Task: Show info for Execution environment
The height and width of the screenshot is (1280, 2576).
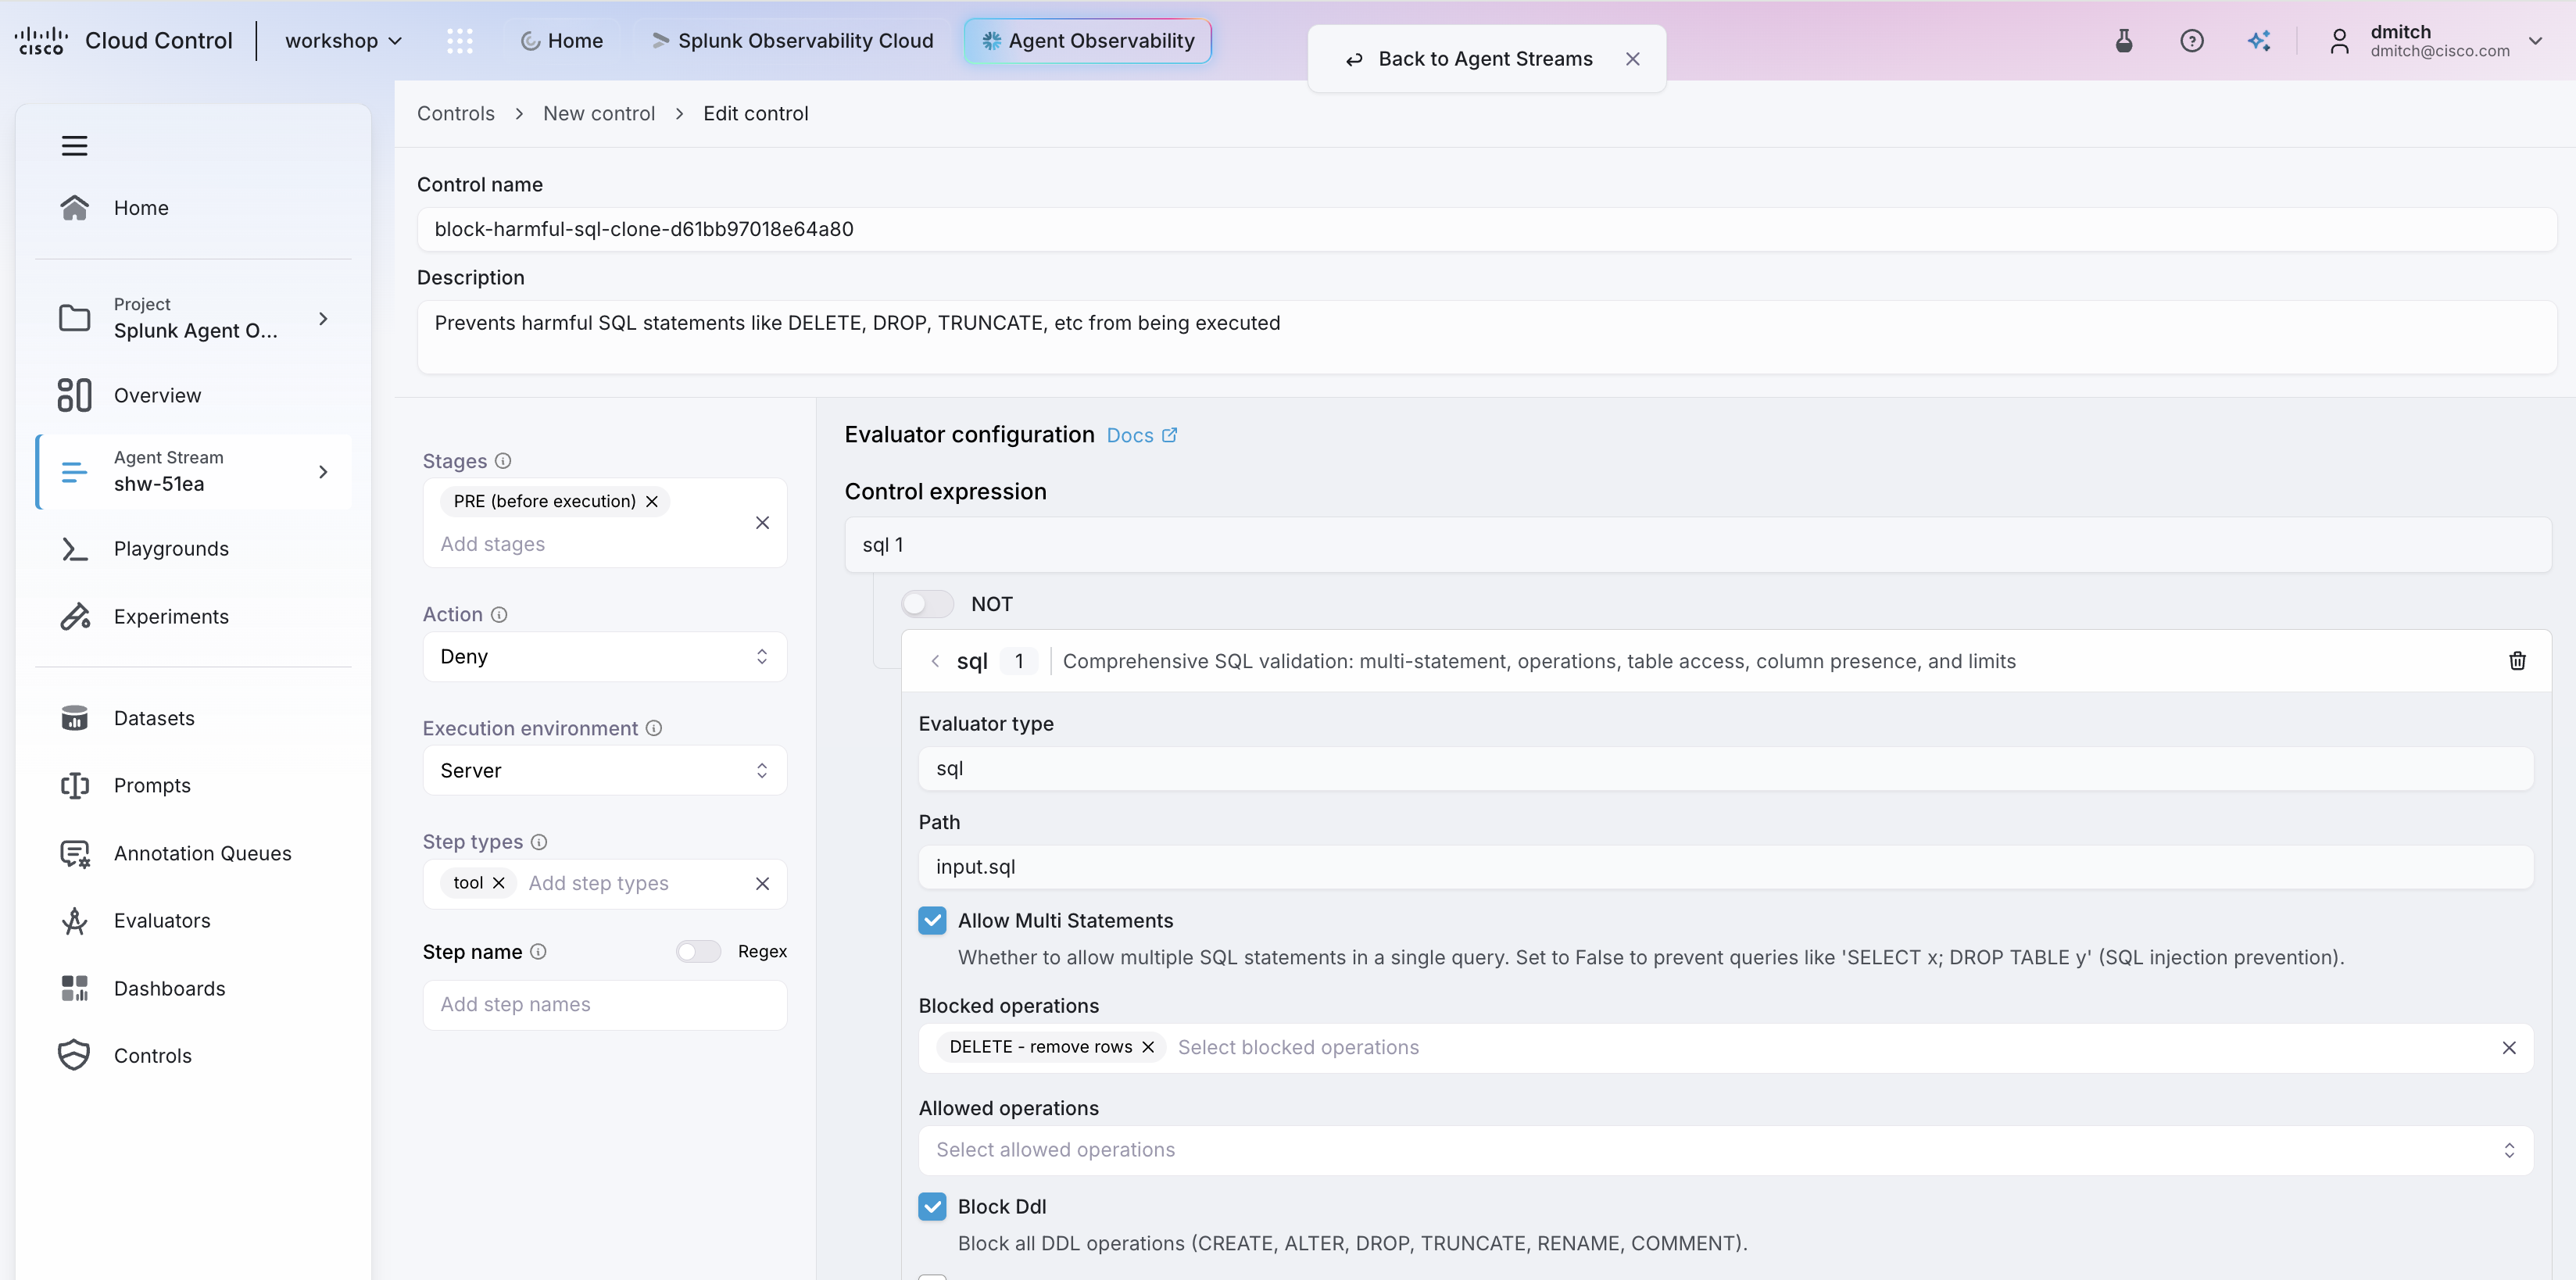Action: click(x=654, y=728)
